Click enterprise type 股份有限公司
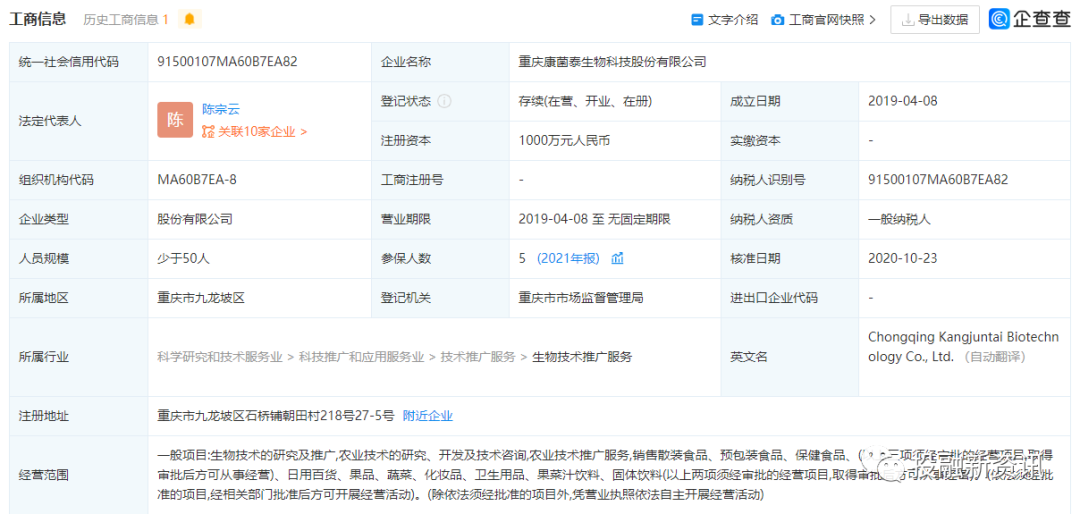Viewport: 1080px width, 514px height. pos(195,219)
